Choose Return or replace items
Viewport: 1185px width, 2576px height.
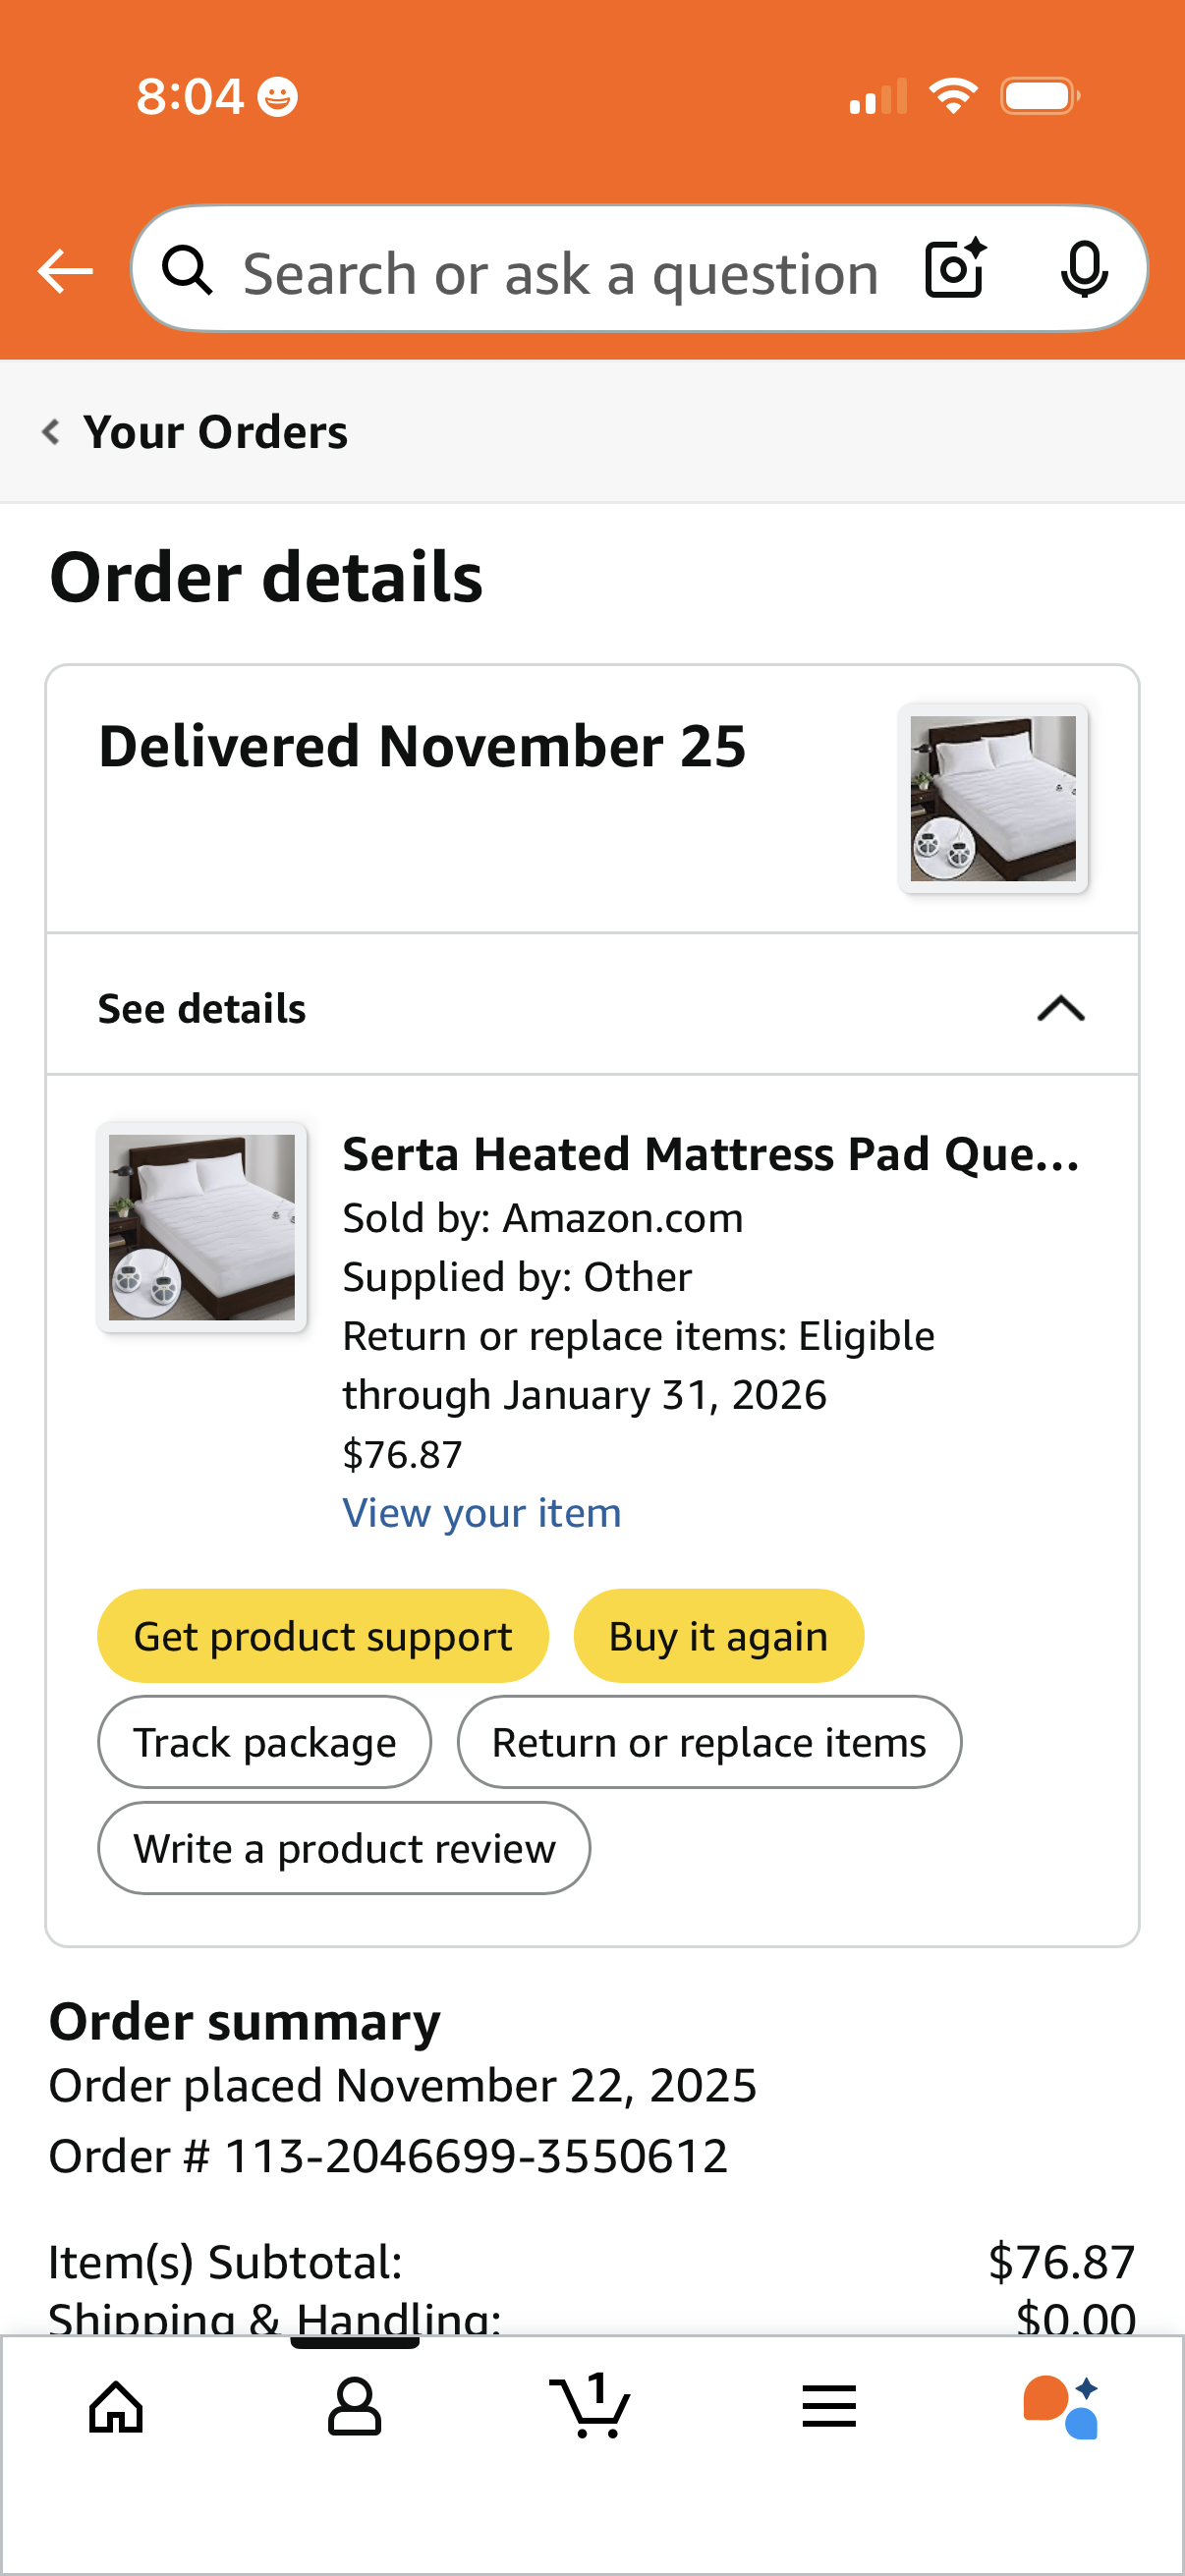pos(709,1742)
